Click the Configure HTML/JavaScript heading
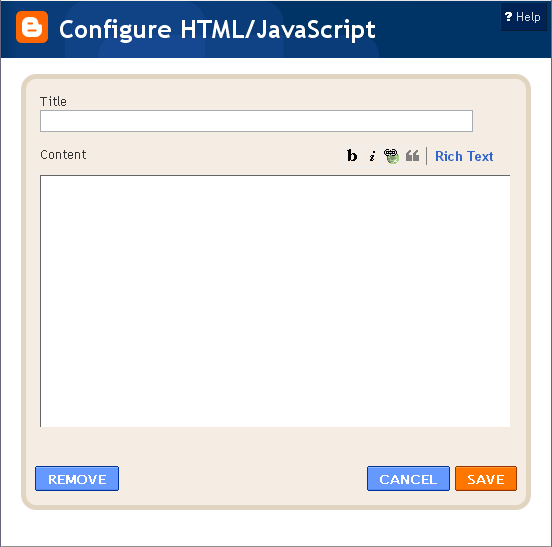552x547 pixels. coord(217,30)
